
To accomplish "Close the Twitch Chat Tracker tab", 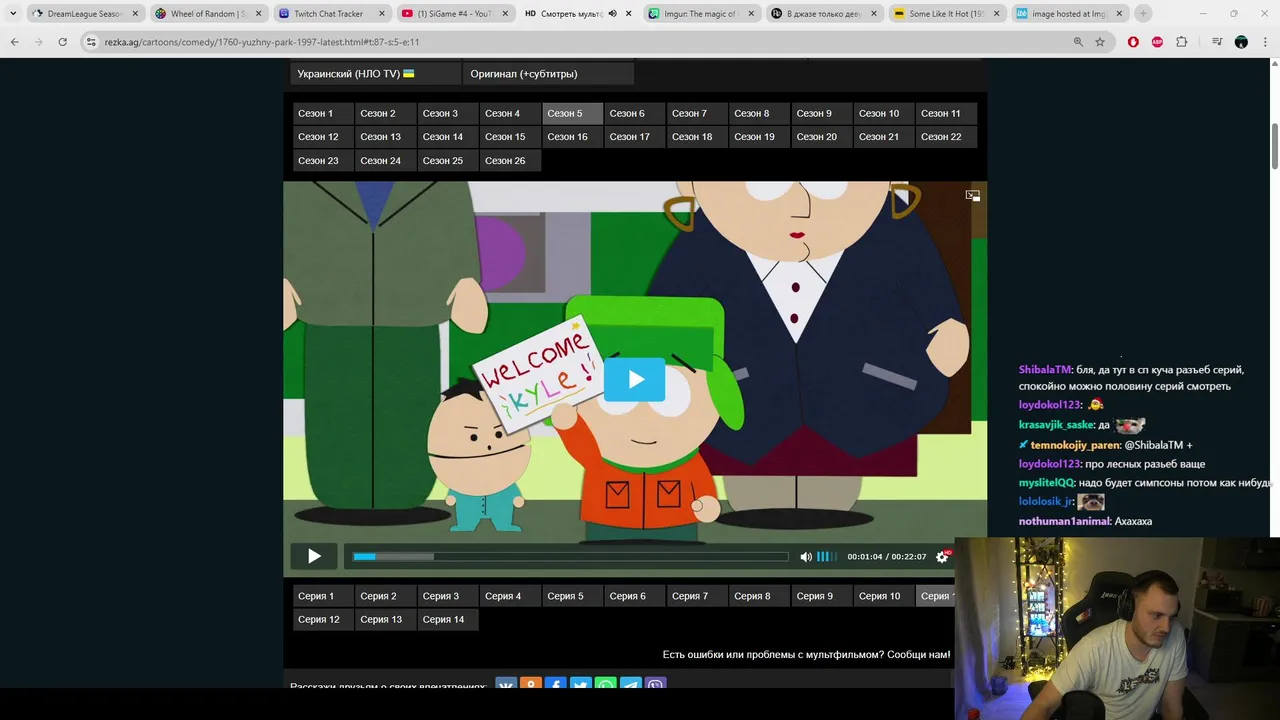I will point(381,14).
